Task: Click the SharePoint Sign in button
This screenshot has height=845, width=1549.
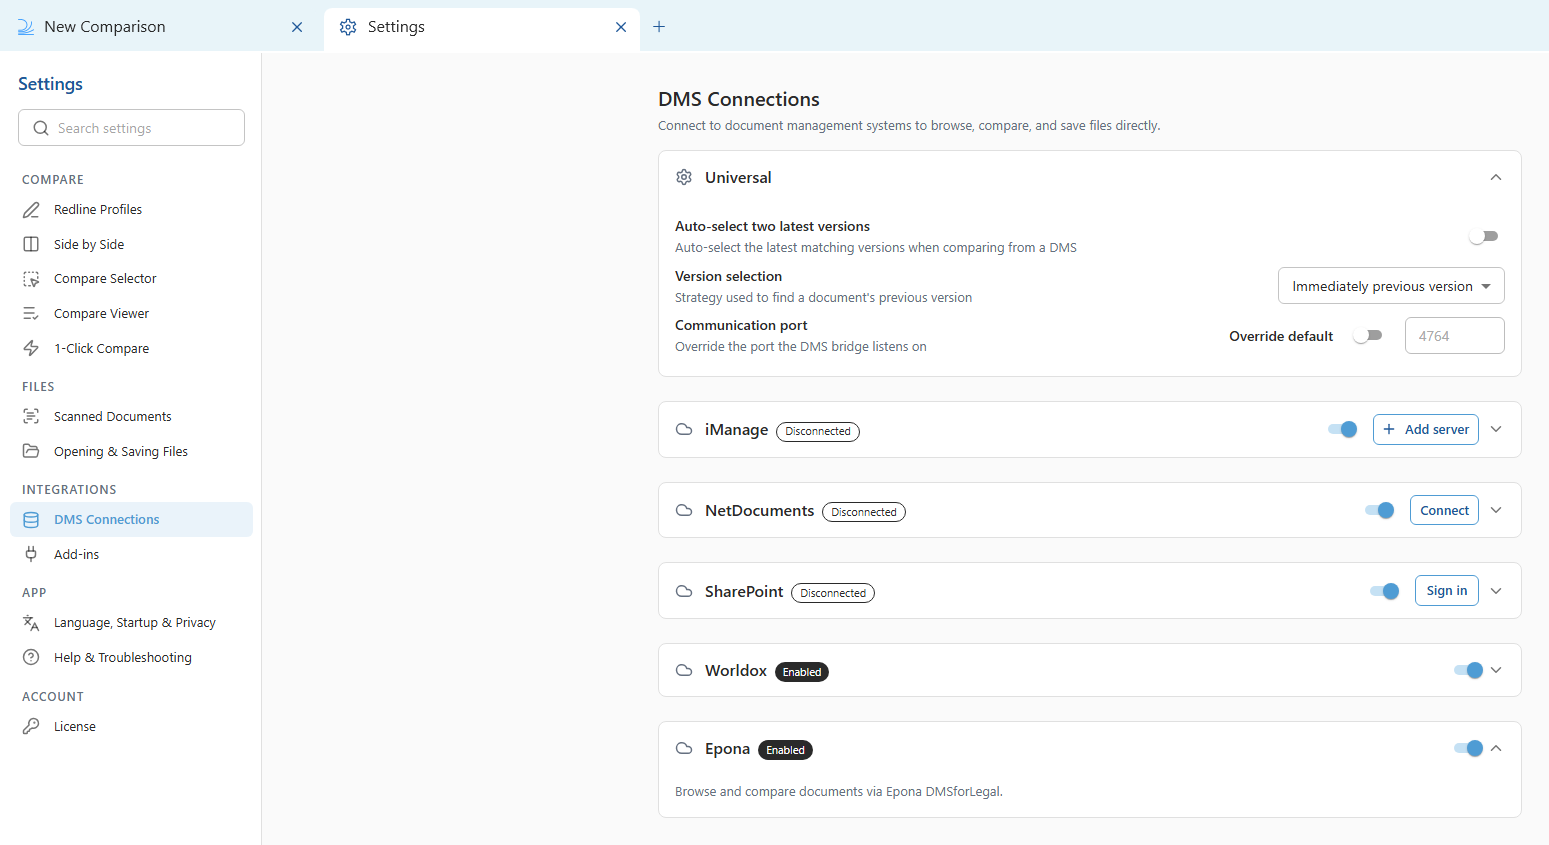Action: [1447, 591]
